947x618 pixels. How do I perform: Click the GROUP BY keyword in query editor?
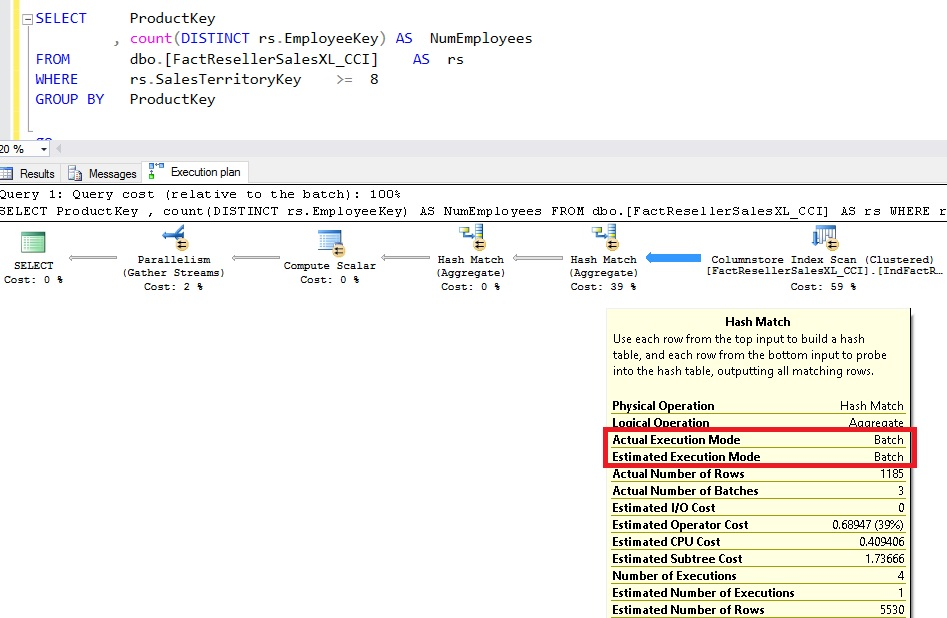pyautogui.click(x=69, y=99)
